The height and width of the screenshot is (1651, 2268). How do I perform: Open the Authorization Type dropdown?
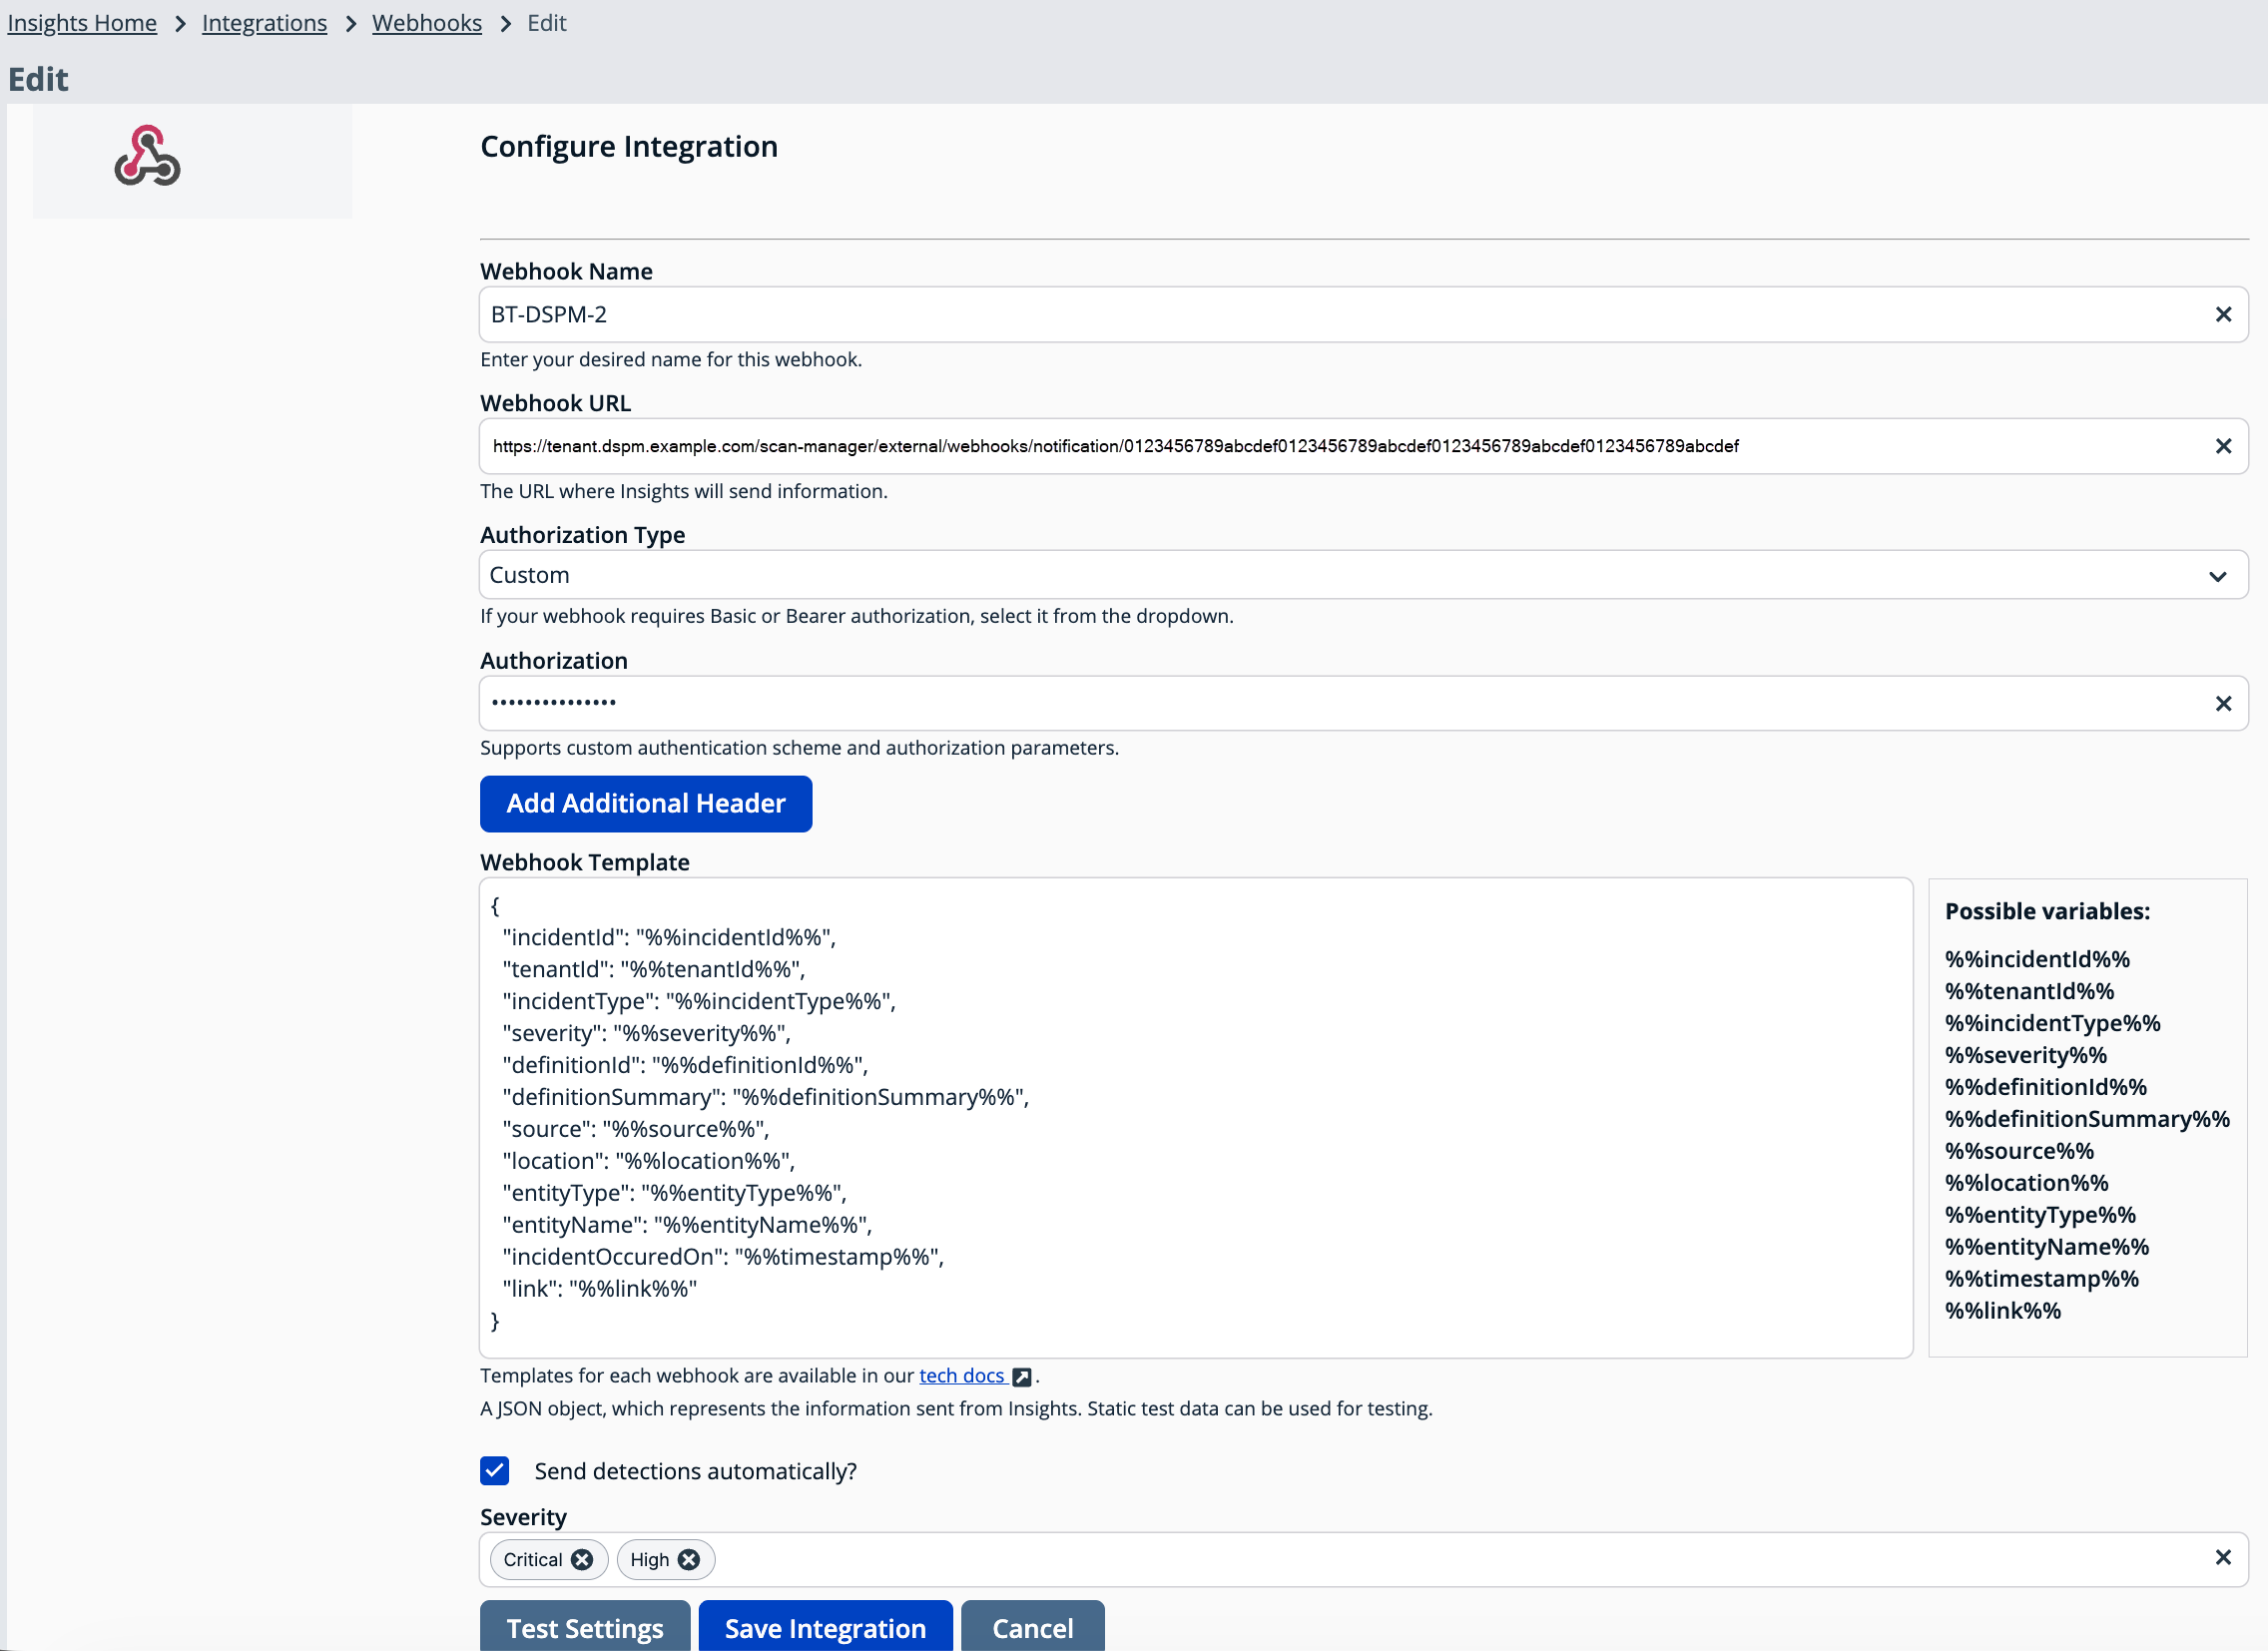(x=1364, y=575)
